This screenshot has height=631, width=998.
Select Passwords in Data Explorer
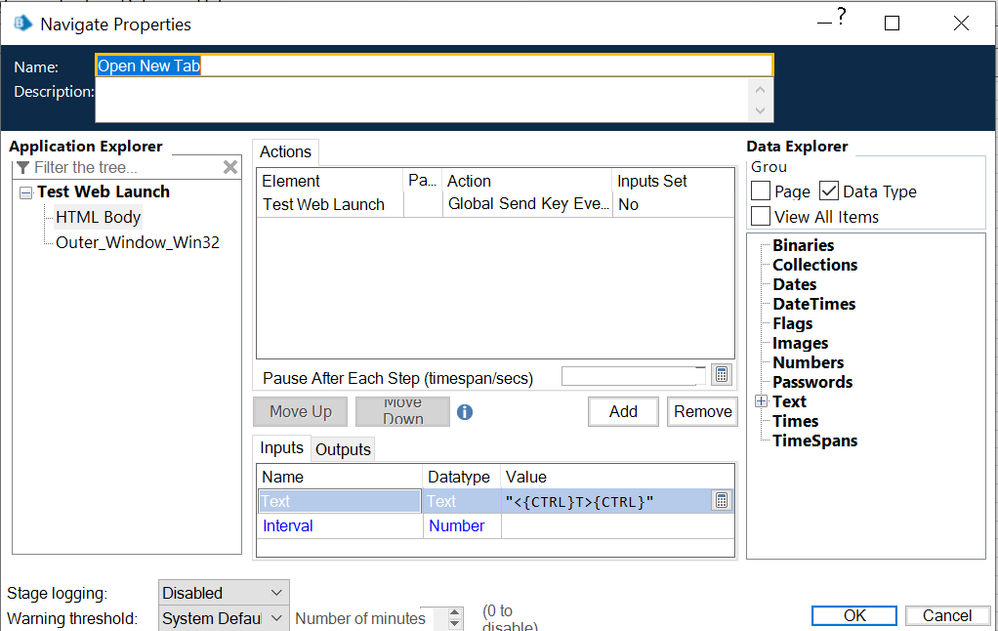coord(812,382)
